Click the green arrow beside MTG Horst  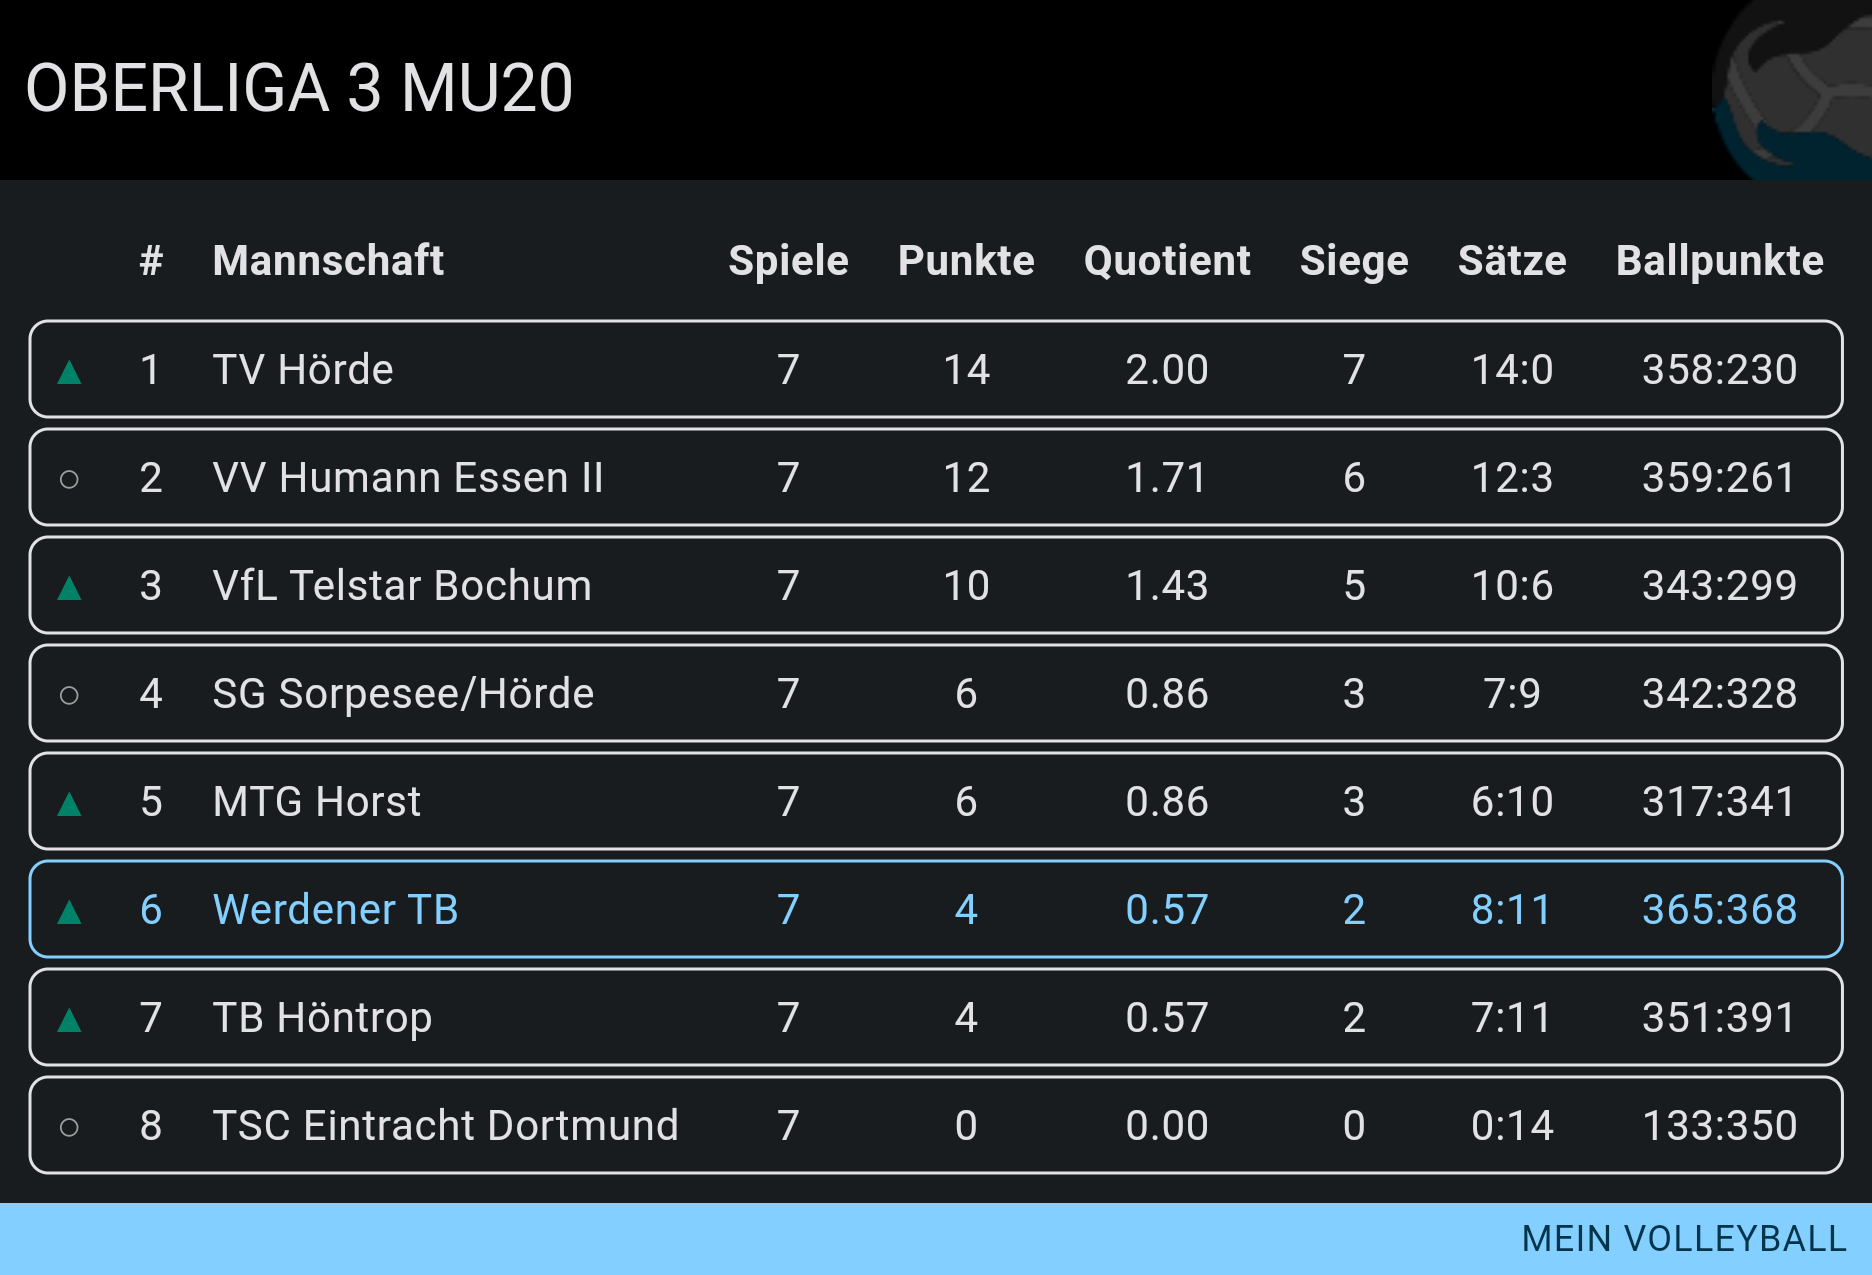(69, 804)
